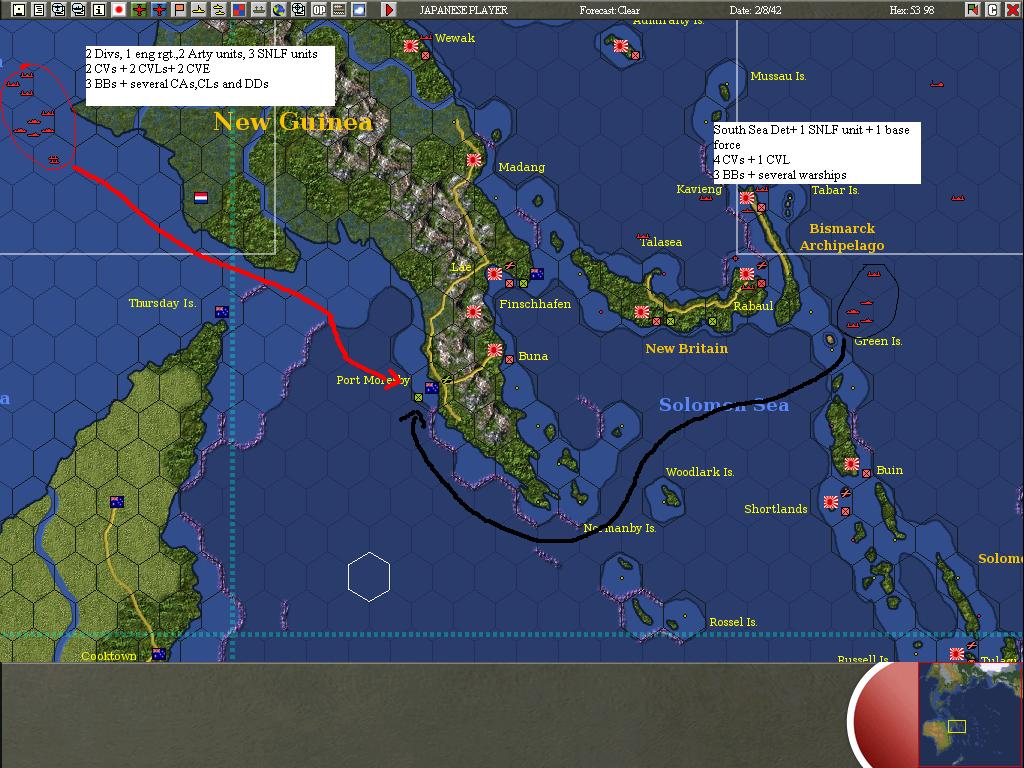Click the Dutch flag base in New Guinea
The image size is (1024, 768).
[x=201, y=197]
